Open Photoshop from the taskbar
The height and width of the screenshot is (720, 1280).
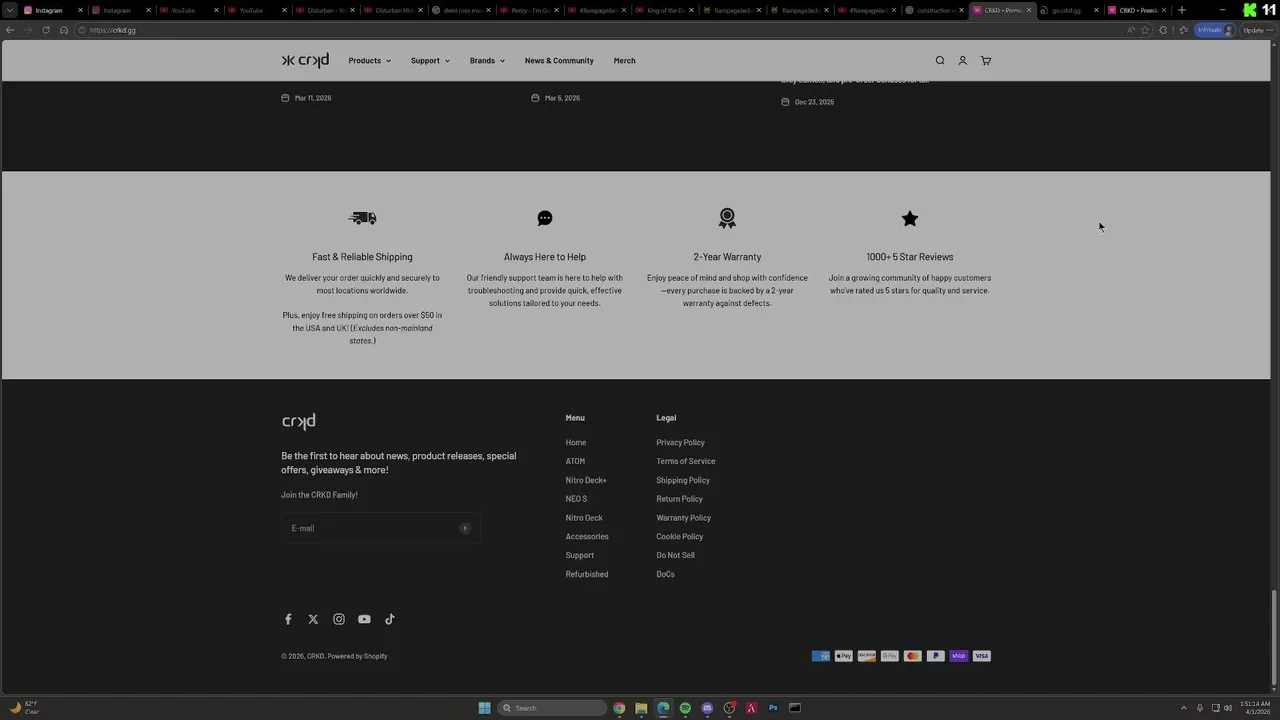coord(773,708)
